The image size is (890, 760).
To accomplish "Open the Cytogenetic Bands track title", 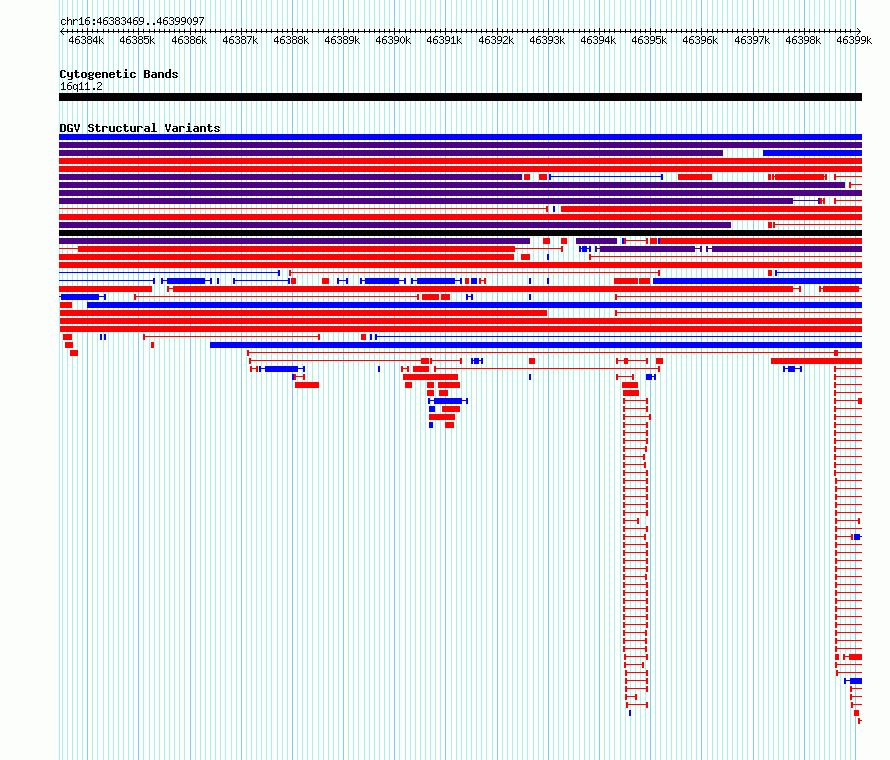I will tap(119, 74).
